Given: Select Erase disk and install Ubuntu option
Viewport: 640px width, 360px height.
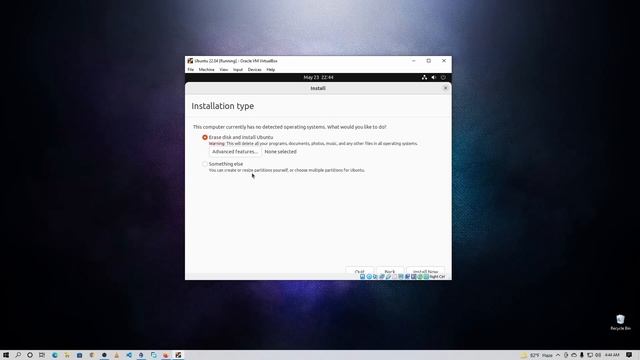Looking at the screenshot, I should pyautogui.click(x=205, y=138).
